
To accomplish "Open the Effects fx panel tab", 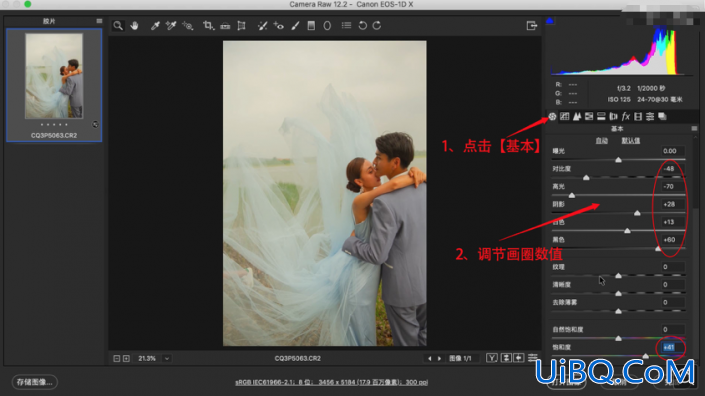I will coord(625,117).
